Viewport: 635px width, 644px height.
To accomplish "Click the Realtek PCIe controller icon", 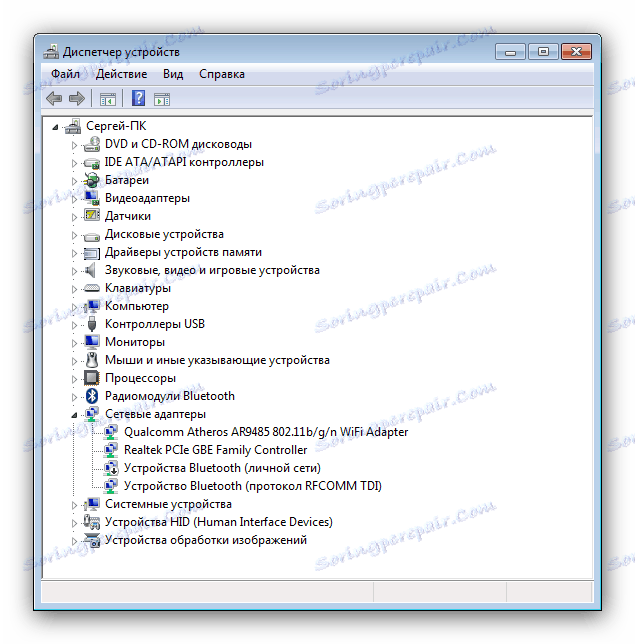I will [x=110, y=450].
